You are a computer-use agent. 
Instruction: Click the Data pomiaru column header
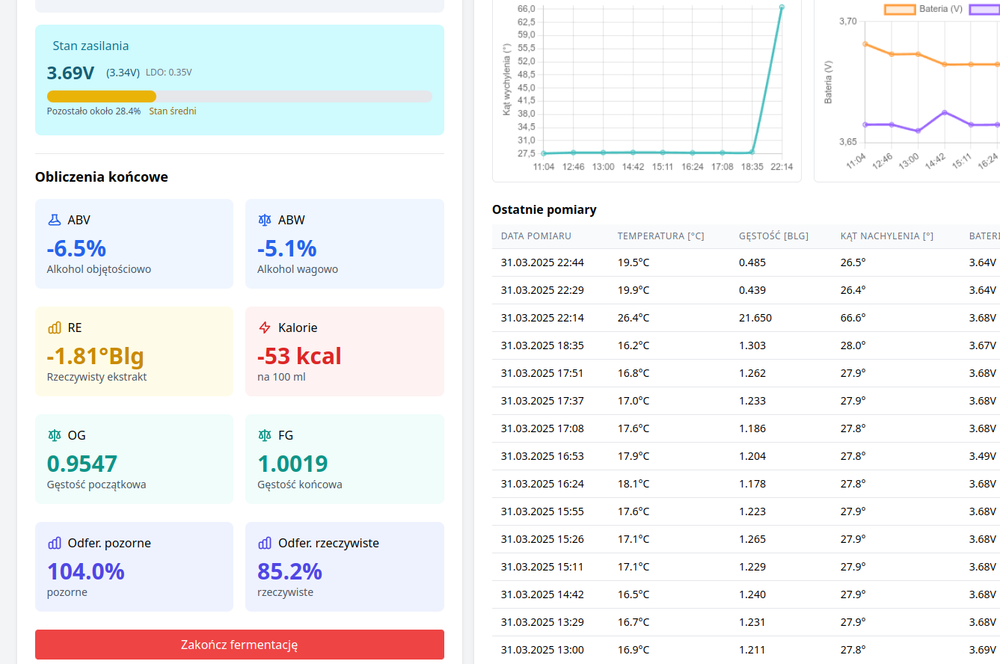click(535, 236)
